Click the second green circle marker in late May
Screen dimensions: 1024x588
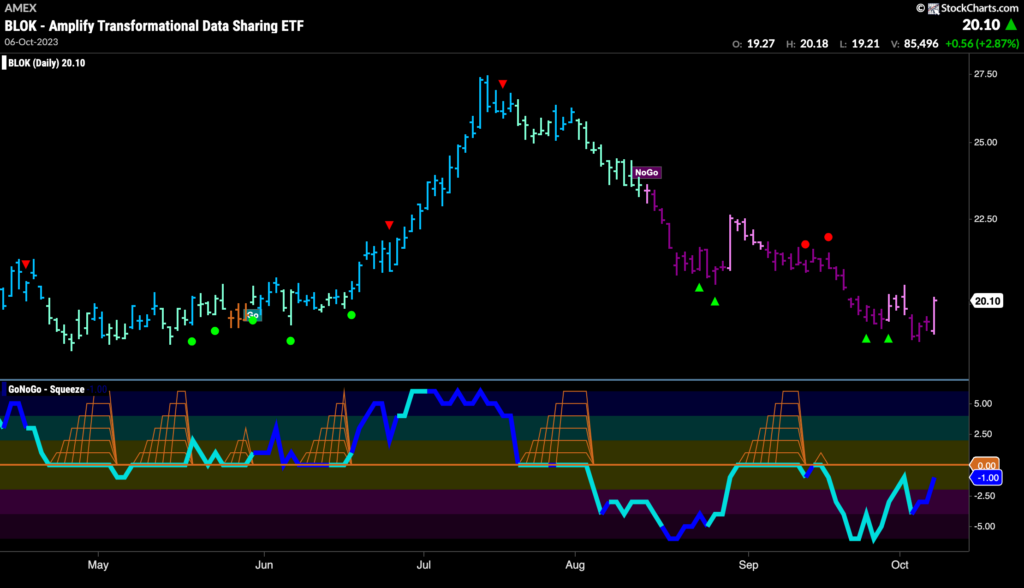click(x=215, y=331)
